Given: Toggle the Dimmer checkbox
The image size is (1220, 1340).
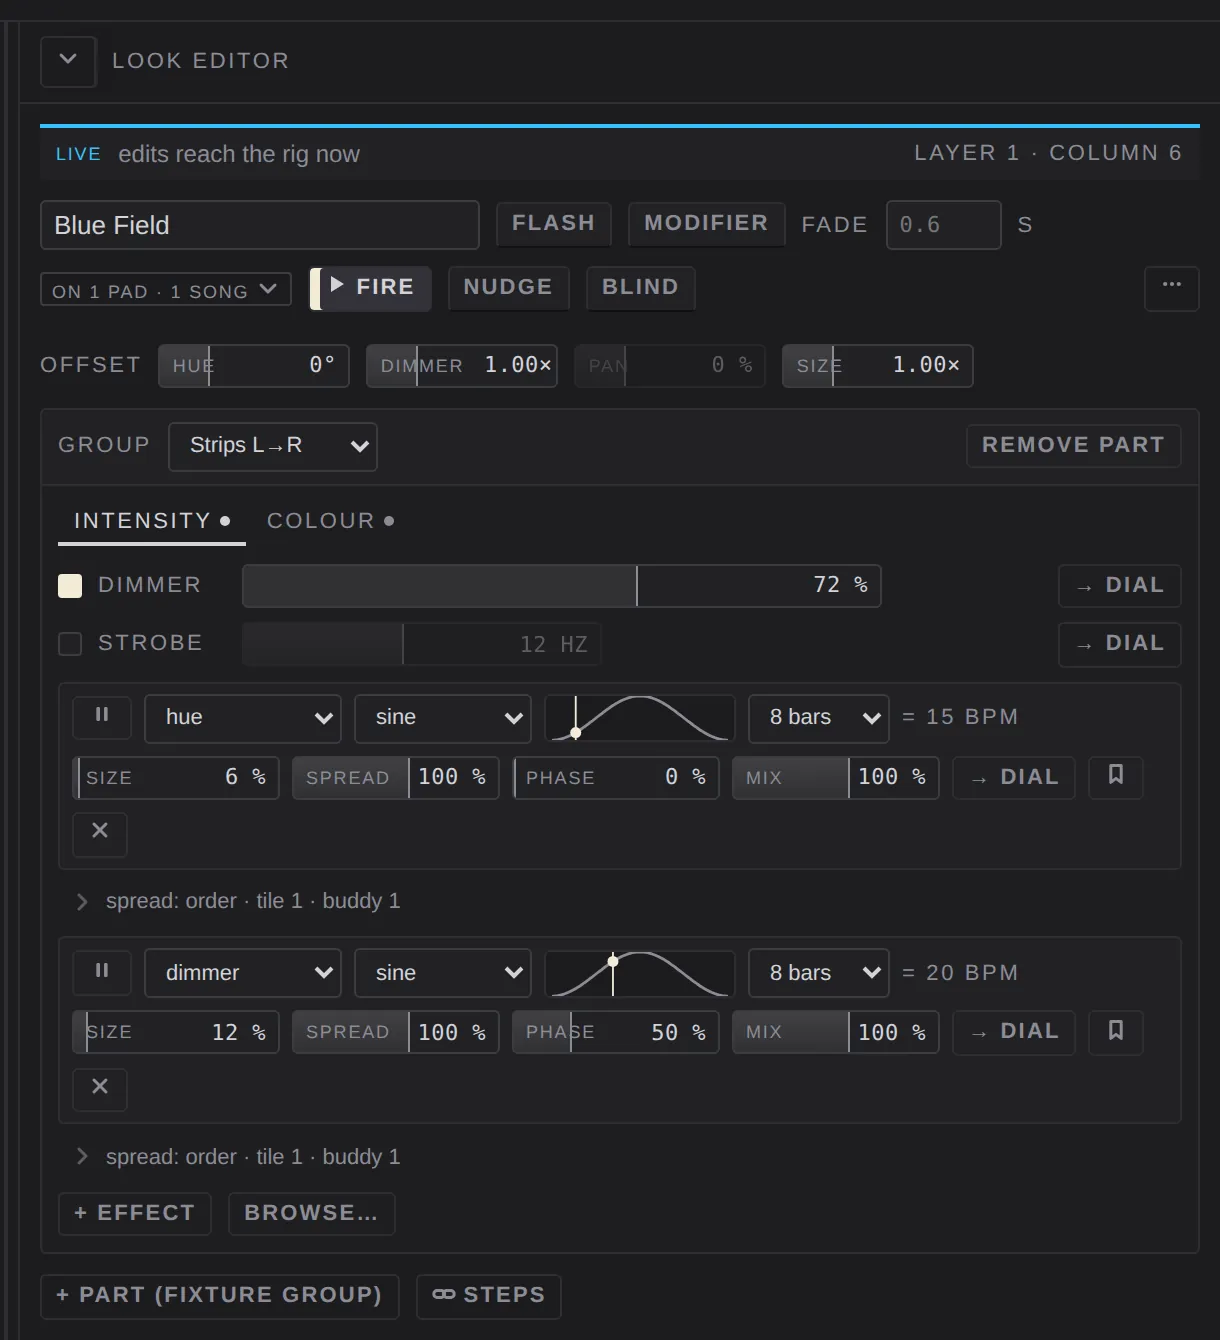Looking at the screenshot, I should 70,586.
